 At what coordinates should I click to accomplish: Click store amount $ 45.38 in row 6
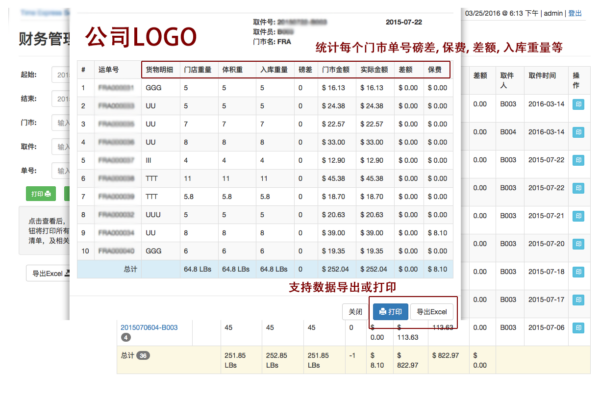[x=333, y=179]
